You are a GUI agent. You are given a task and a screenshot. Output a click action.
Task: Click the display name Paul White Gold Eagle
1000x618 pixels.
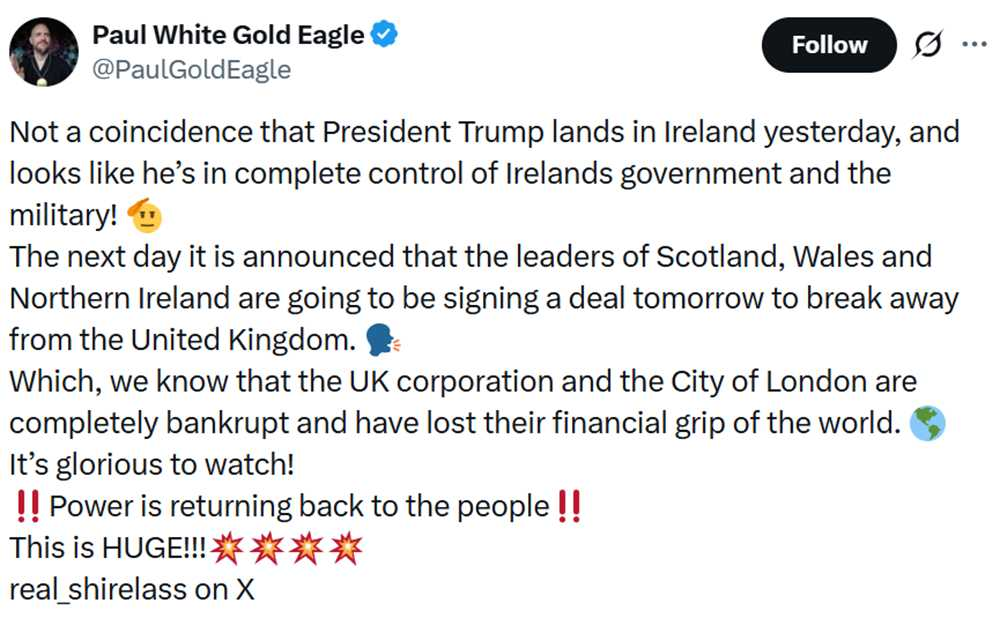[x=228, y=34]
